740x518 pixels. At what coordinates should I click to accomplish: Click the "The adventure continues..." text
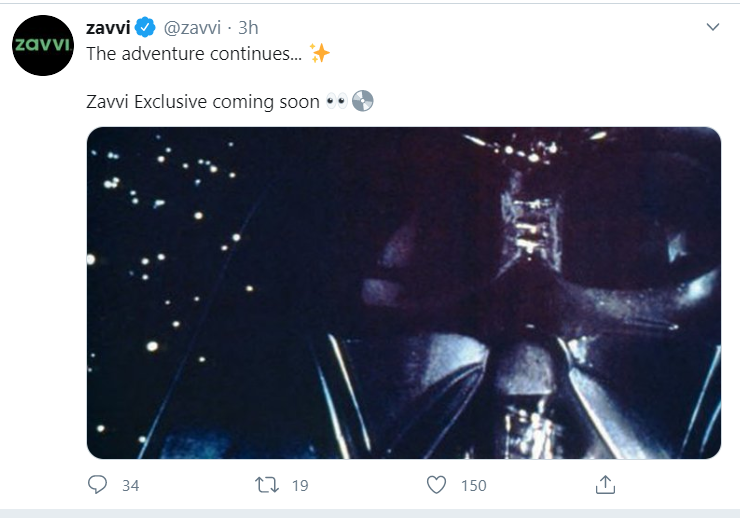194,54
